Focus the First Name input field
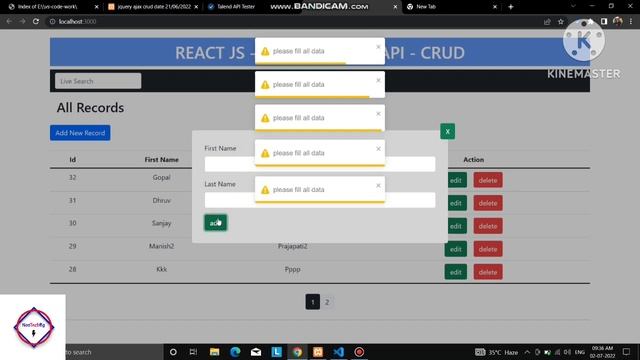The width and height of the screenshot is (640, 360). (x=320, y=164)
